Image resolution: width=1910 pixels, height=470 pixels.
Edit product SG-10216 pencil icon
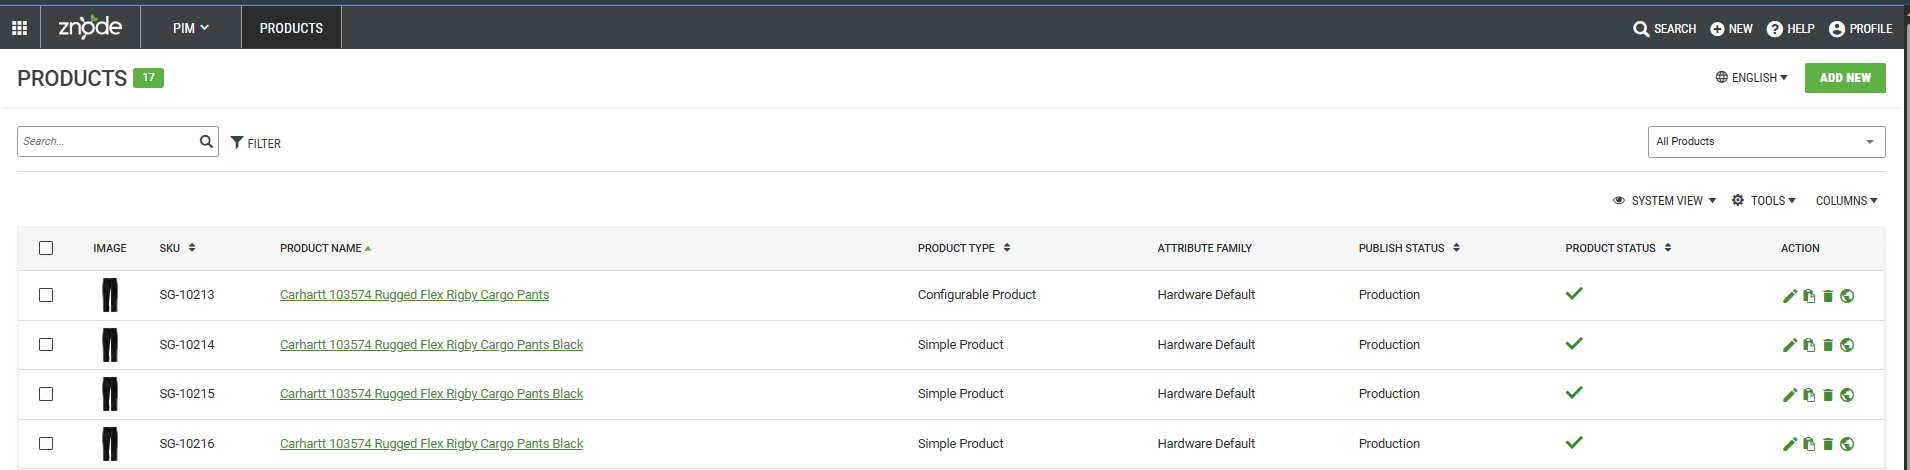pyautogui.click(x=1790, y=444)
